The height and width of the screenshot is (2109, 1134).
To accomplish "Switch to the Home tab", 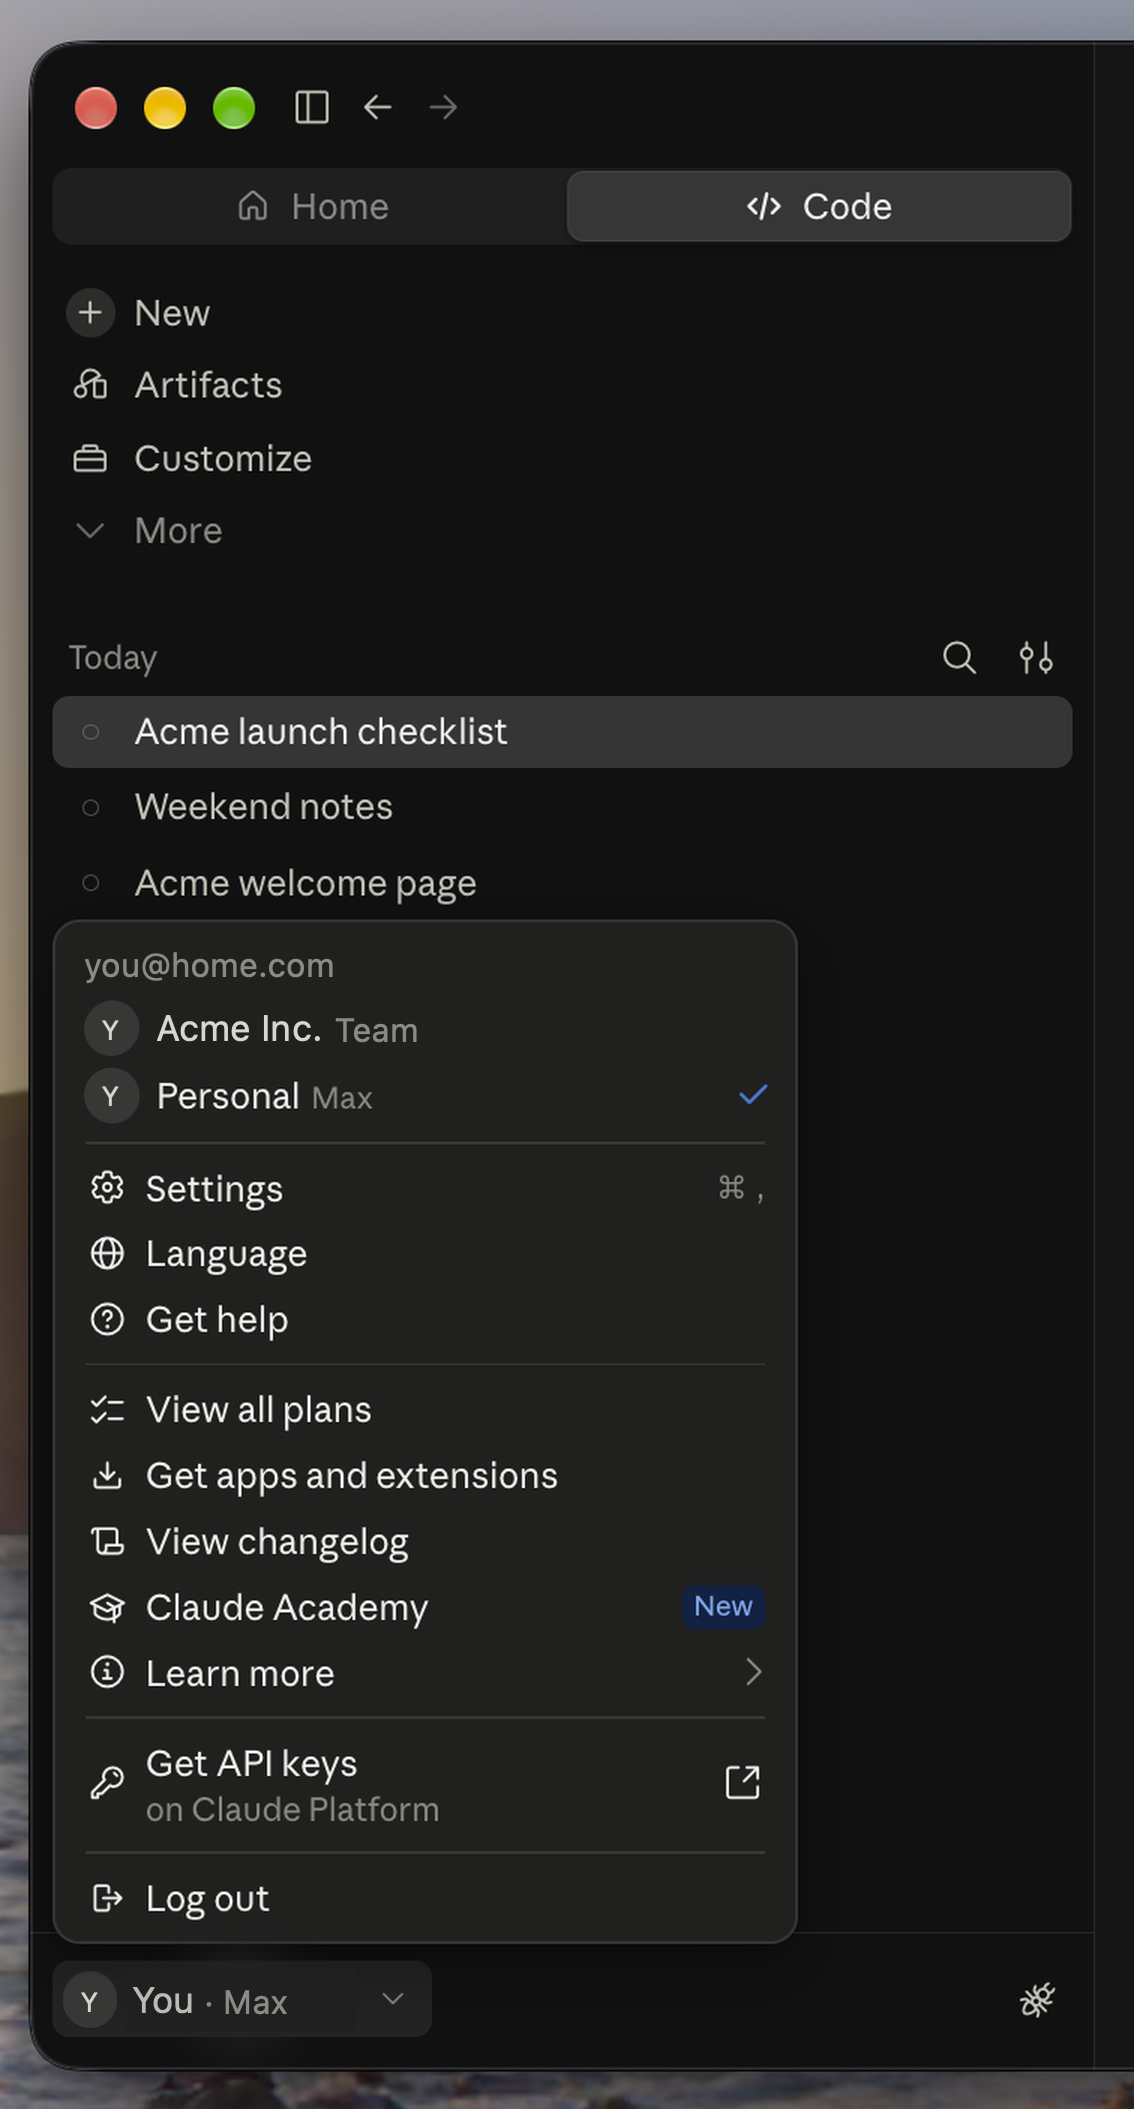I will coord(311,206).
